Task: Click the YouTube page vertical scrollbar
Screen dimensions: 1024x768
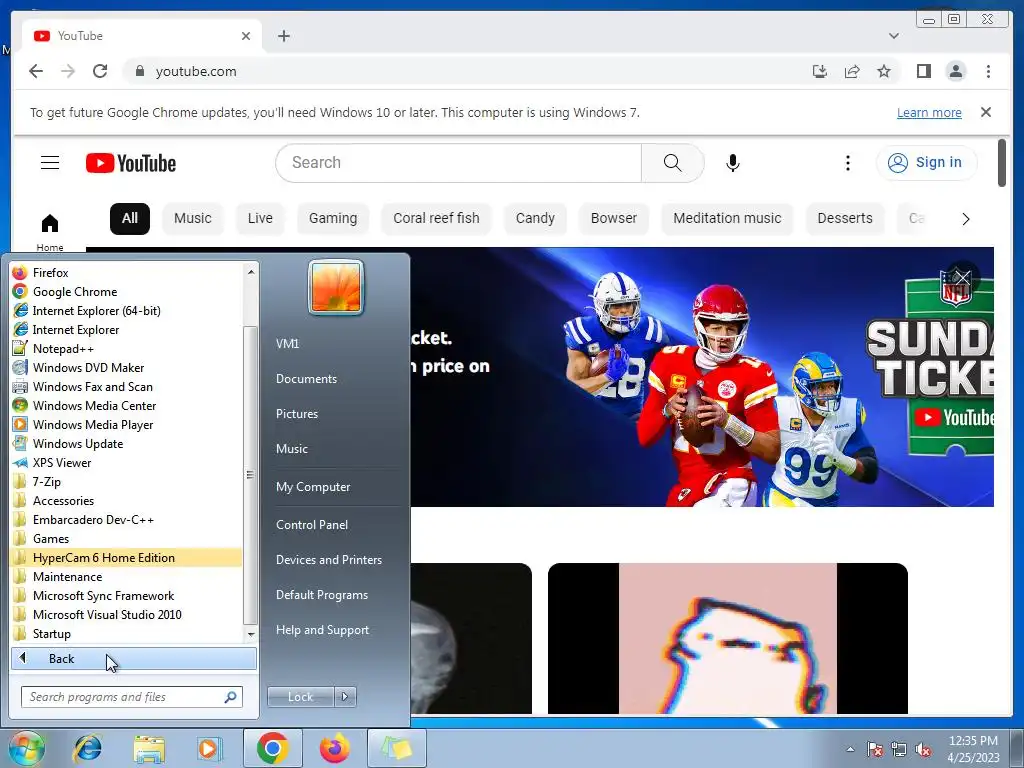Action: [1002, 163]
